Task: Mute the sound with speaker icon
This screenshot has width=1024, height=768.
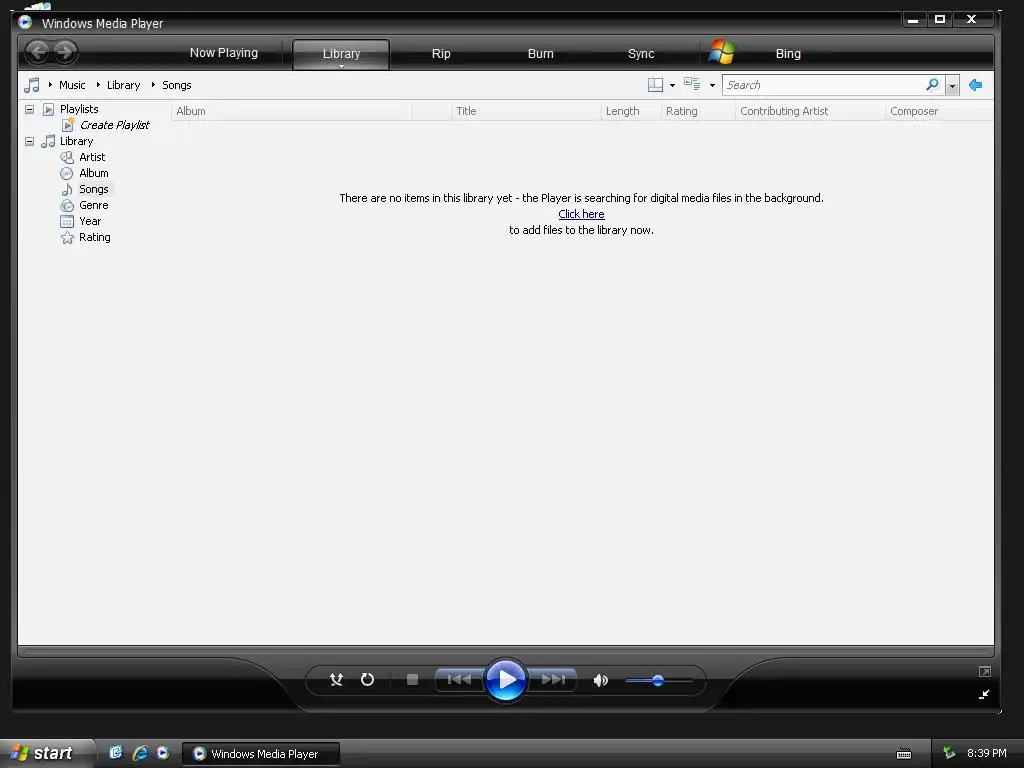Action: click(601, 680)
